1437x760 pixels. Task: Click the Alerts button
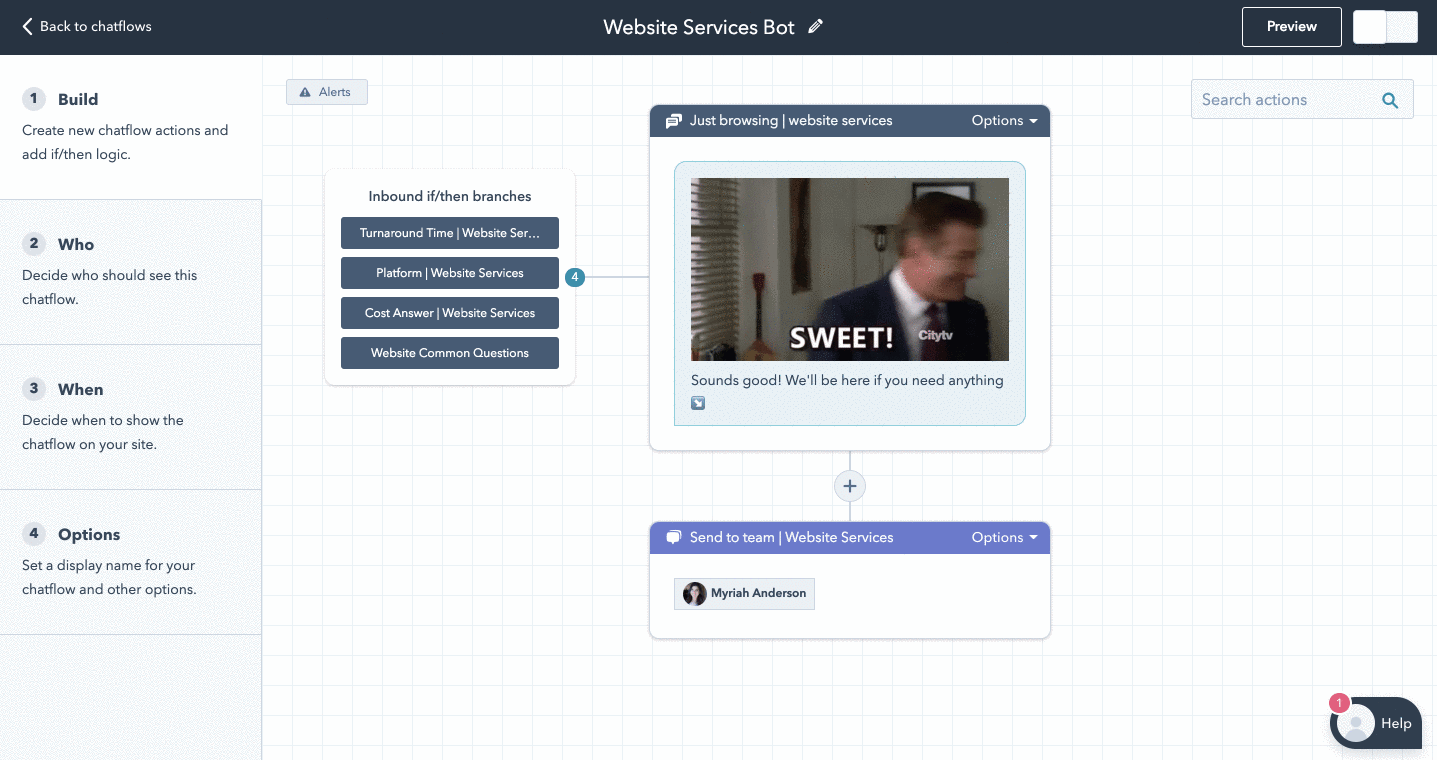(327, 92)
